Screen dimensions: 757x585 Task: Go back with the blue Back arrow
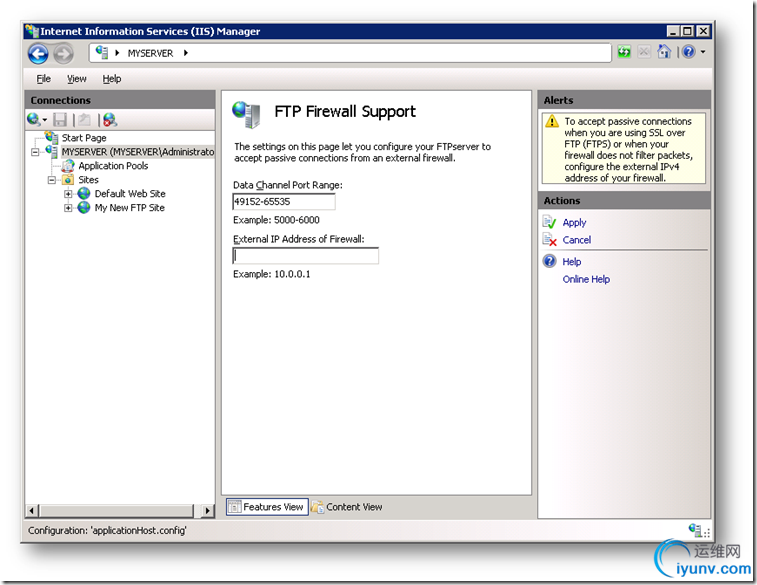(38, 53)
